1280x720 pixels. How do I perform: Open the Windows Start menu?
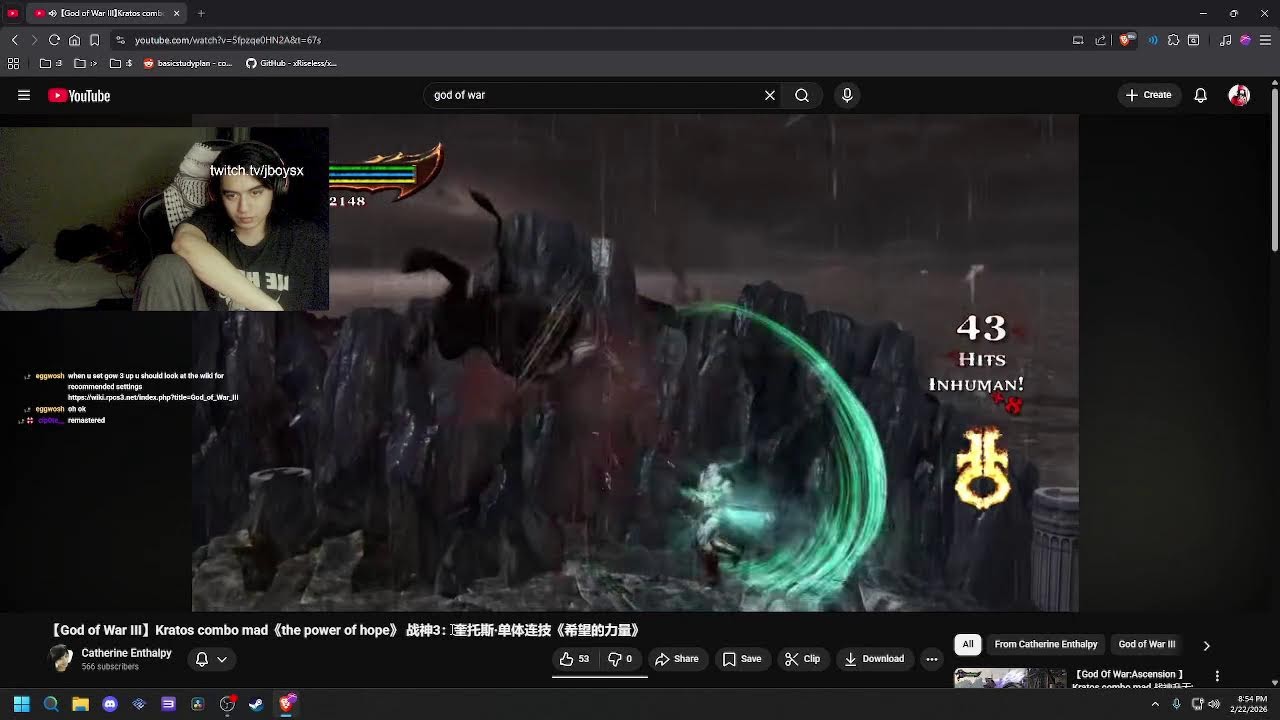[x=21, y=704]
